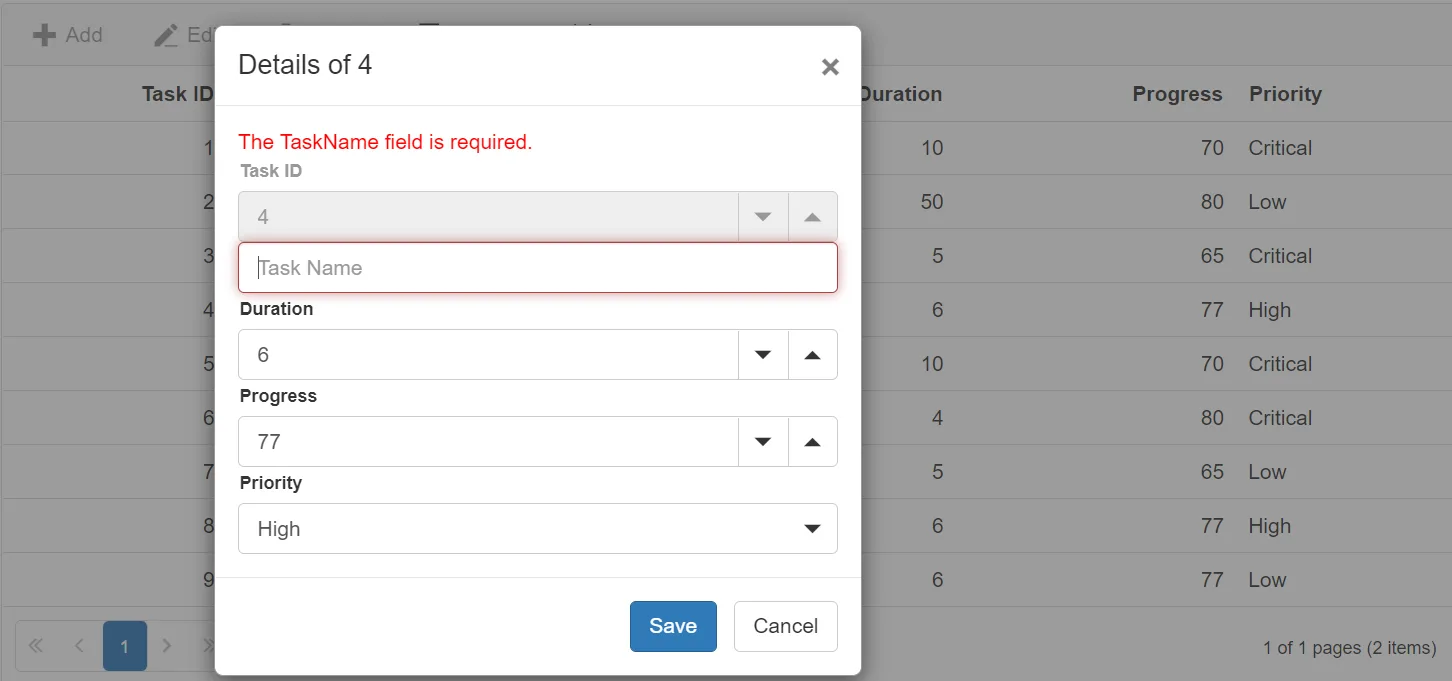This screenshot has height=681, width=1452.
Task: Decrease Duration using its decrement control
Action: (763, 354)
